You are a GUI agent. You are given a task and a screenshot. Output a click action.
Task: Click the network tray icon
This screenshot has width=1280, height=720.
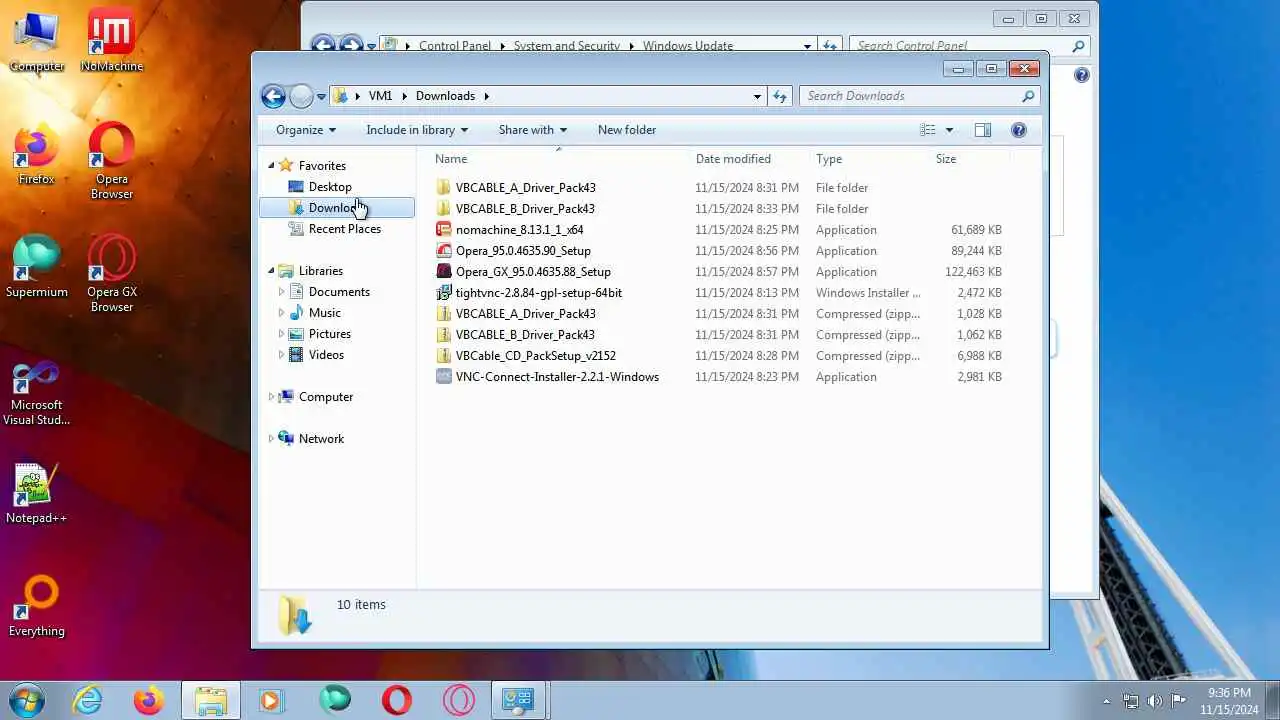click(1131, 701)
